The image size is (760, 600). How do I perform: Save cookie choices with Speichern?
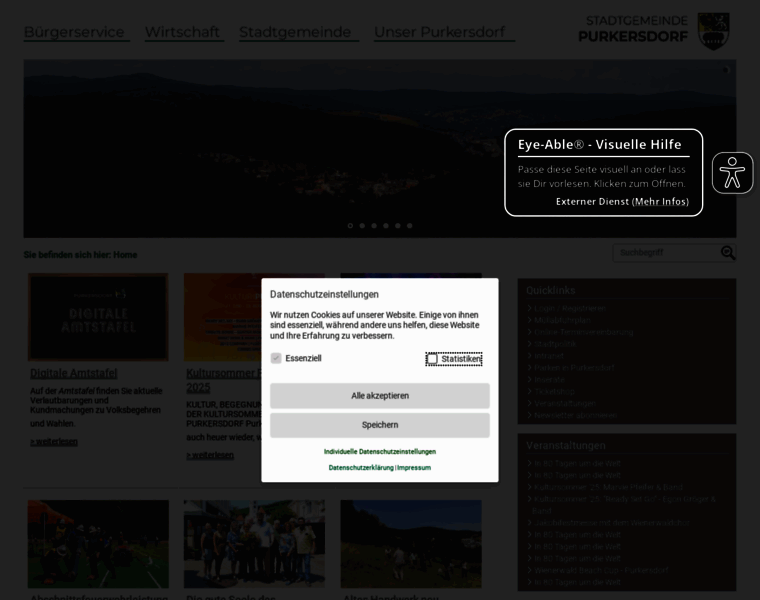click(380, 425)
